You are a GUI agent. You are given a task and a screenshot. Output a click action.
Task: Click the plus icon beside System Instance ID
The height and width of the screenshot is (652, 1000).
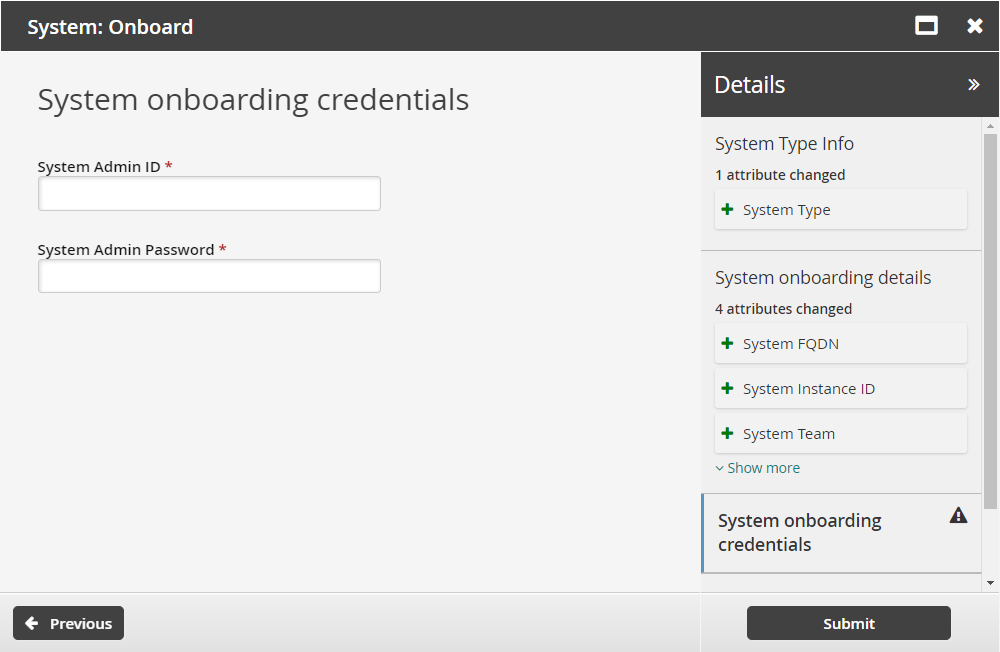[728, 389]
